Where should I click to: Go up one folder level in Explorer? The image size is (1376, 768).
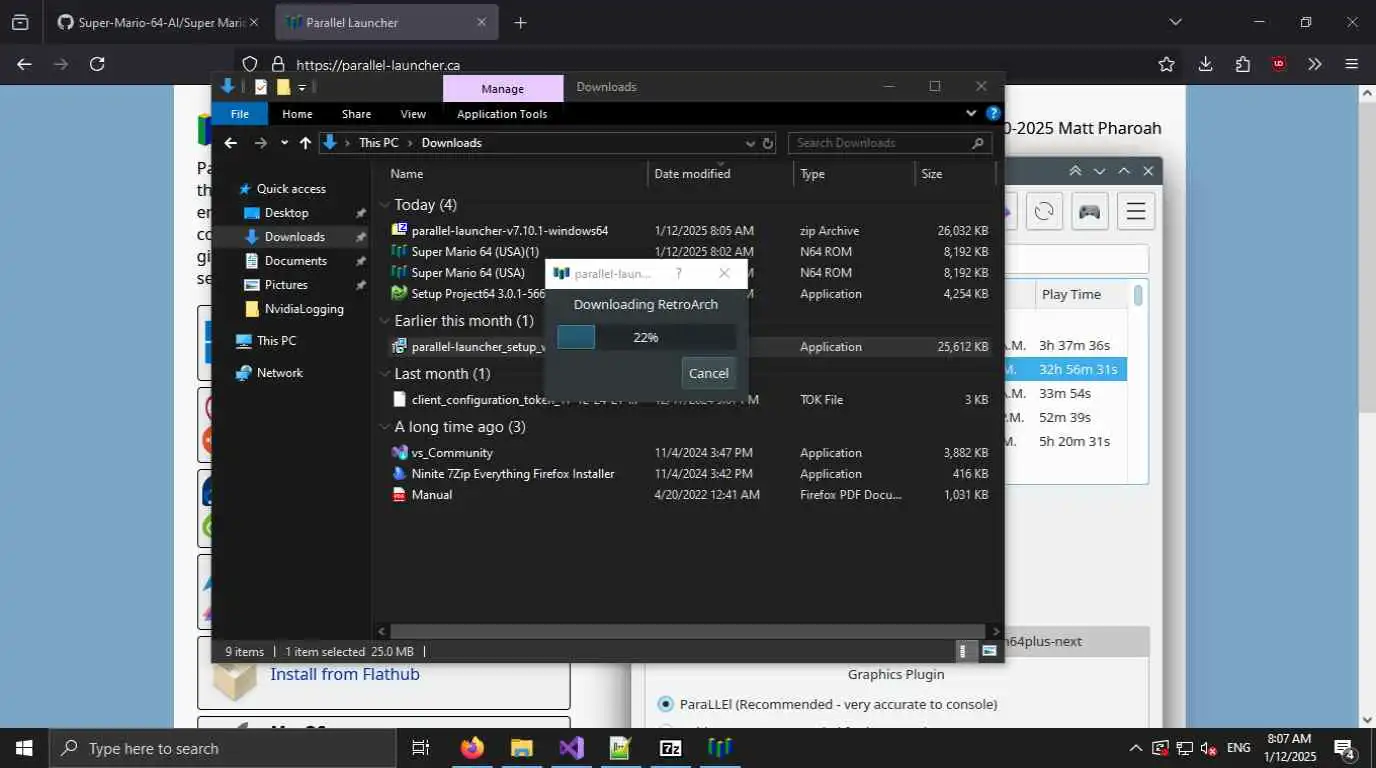pyautogui.click(x=305, y=143)
